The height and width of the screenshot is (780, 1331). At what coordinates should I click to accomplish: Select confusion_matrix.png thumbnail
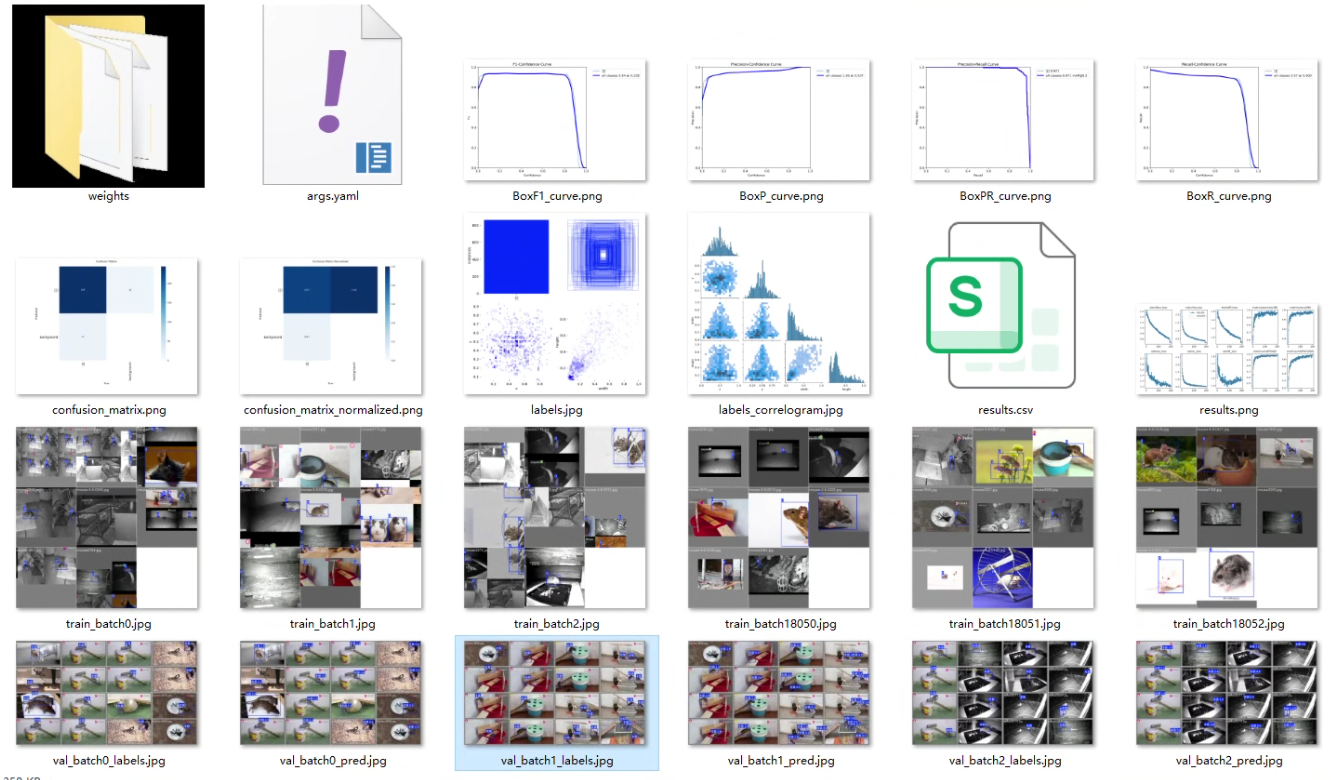108,326
